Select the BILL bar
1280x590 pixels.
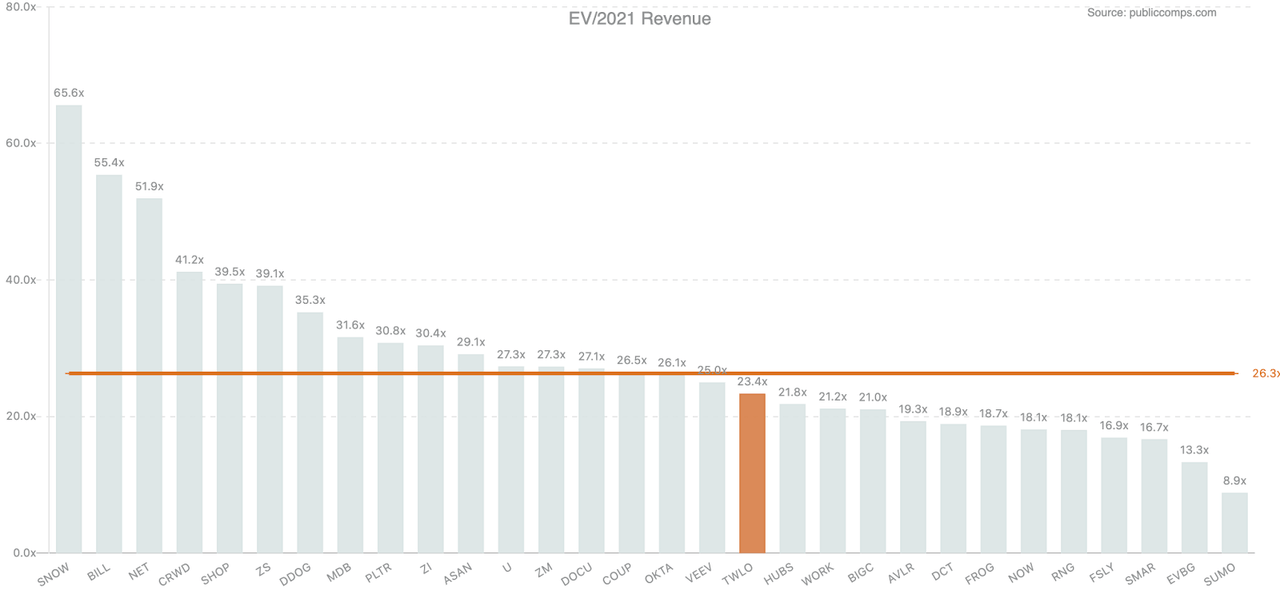click(109, 364)
